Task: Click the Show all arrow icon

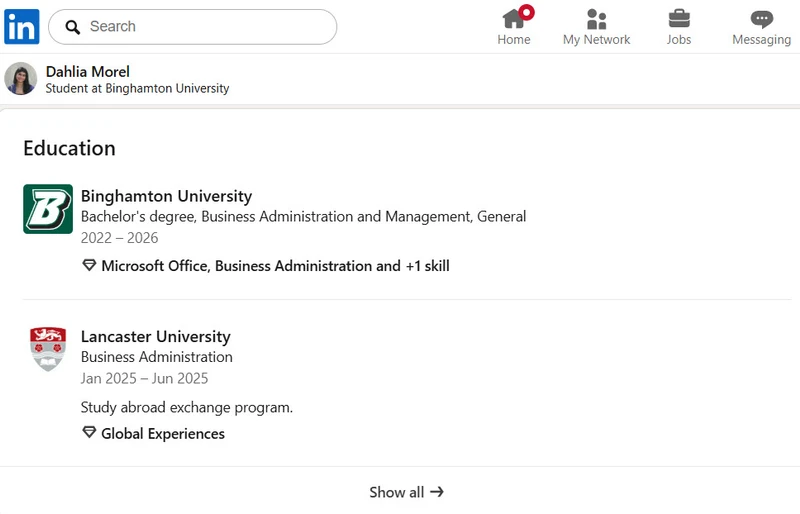Action: click(437, 492)
